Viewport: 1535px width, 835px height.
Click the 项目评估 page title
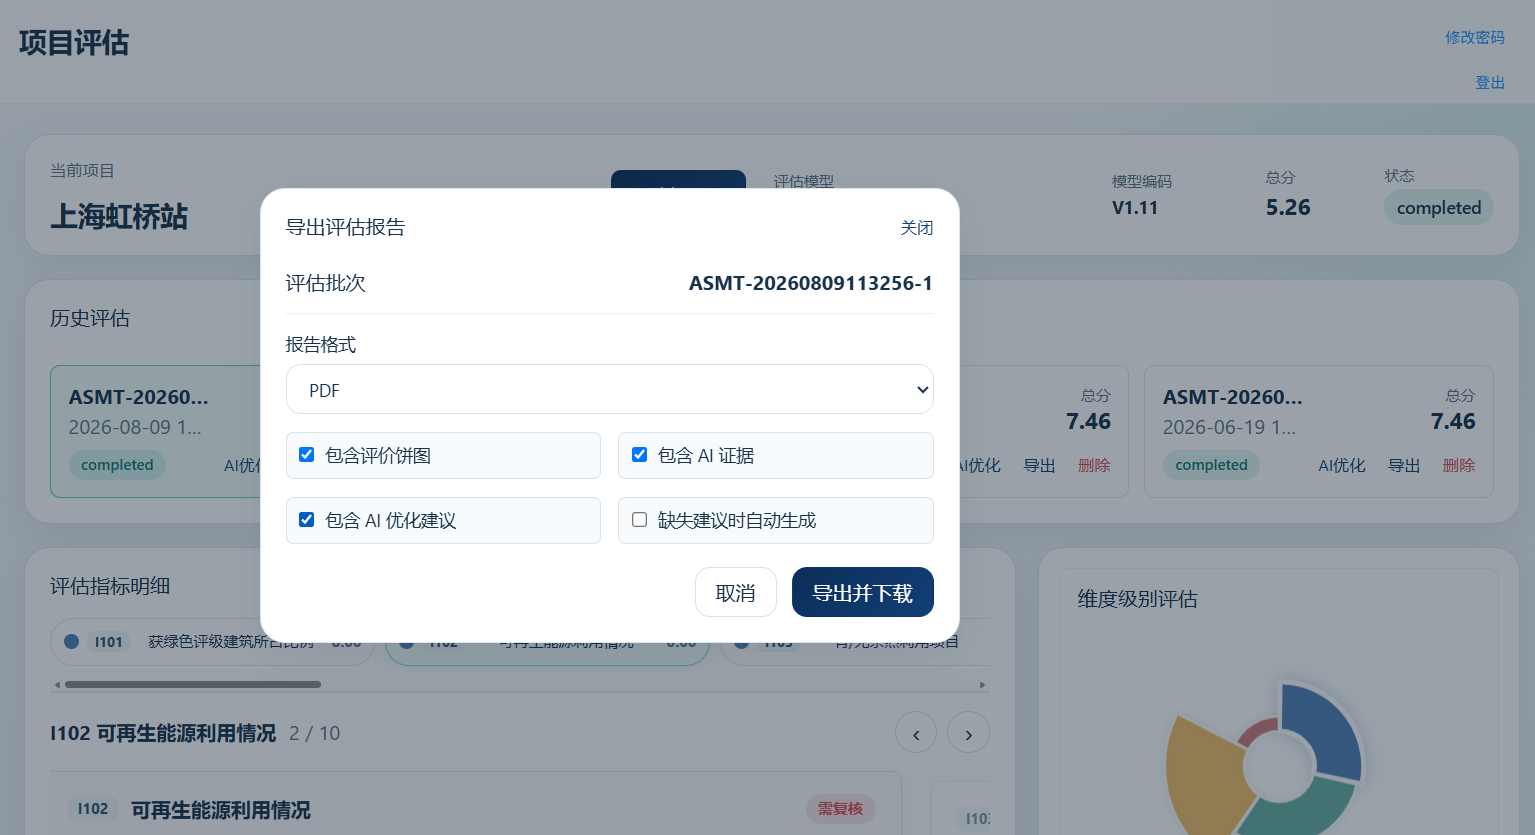74,43
